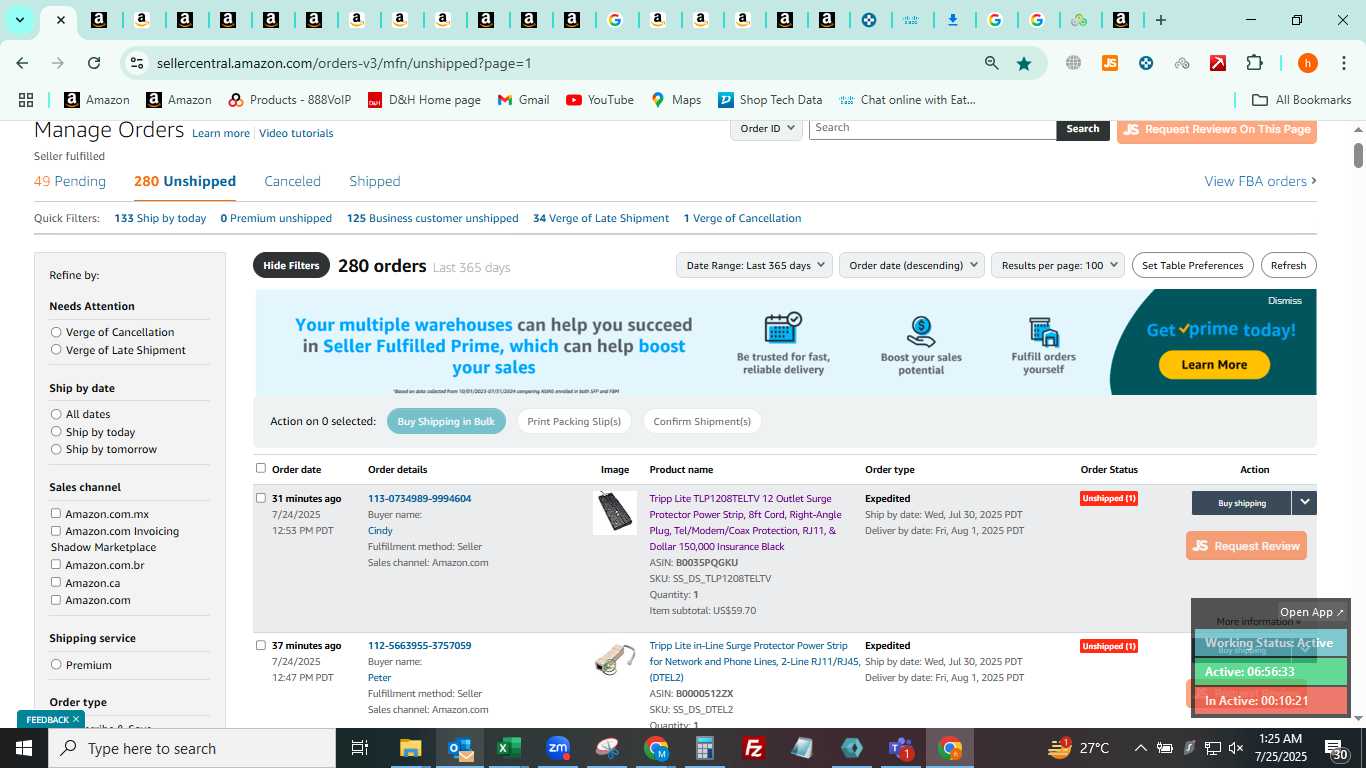Show hidden system tray icons chevron
The width and height of the screenshot is (1366, 768).
coord(1140,748)
